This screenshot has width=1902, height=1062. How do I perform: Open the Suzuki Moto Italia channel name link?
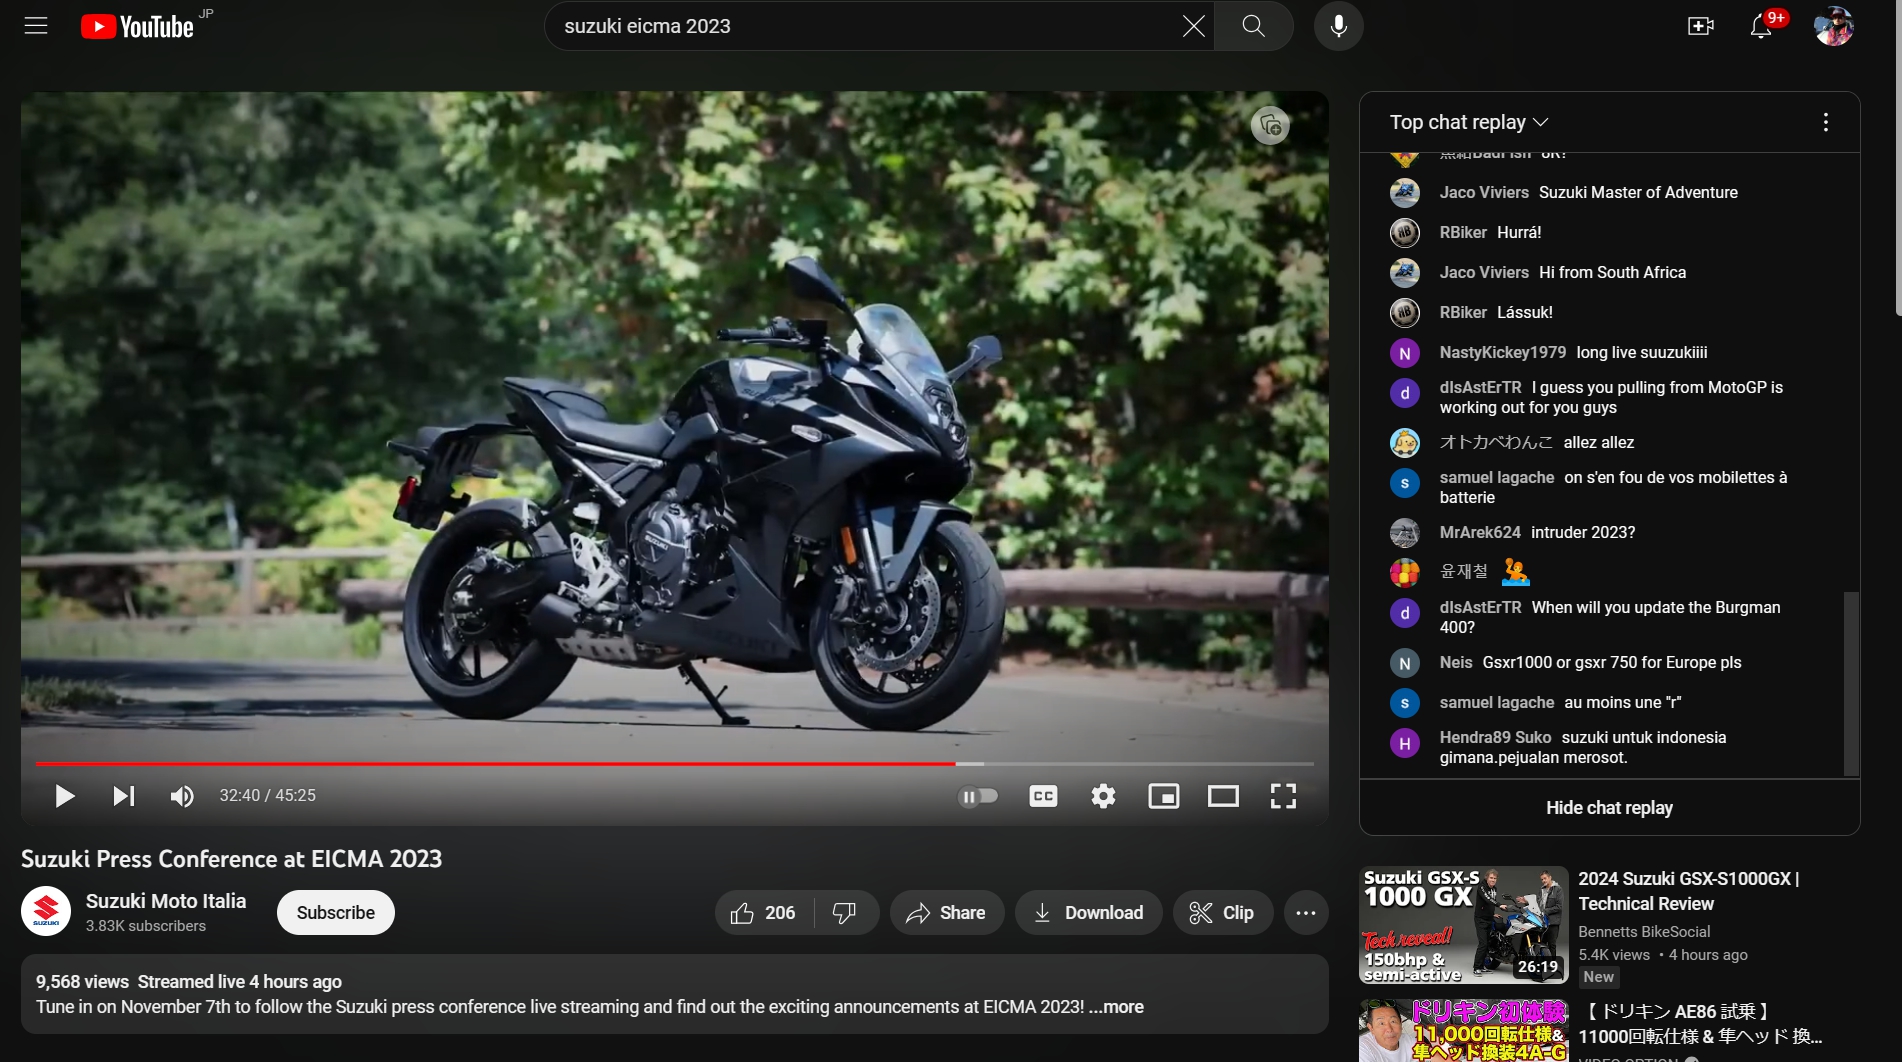coord(166,901)
